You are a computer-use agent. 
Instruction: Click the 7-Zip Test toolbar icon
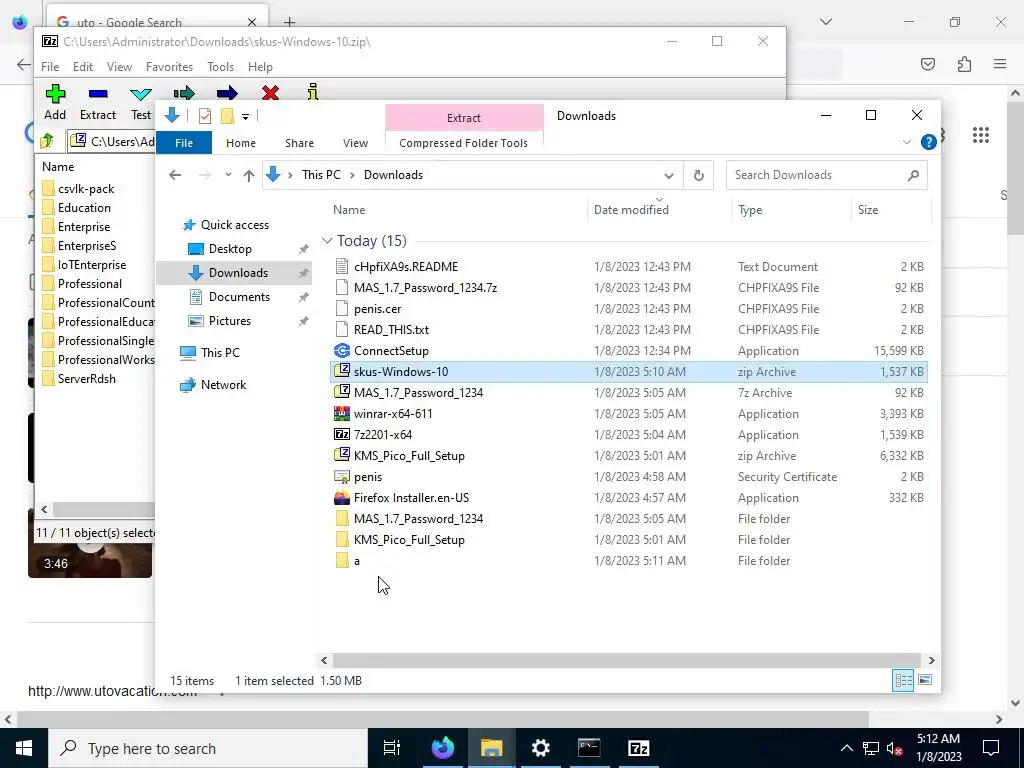point(140,95)
